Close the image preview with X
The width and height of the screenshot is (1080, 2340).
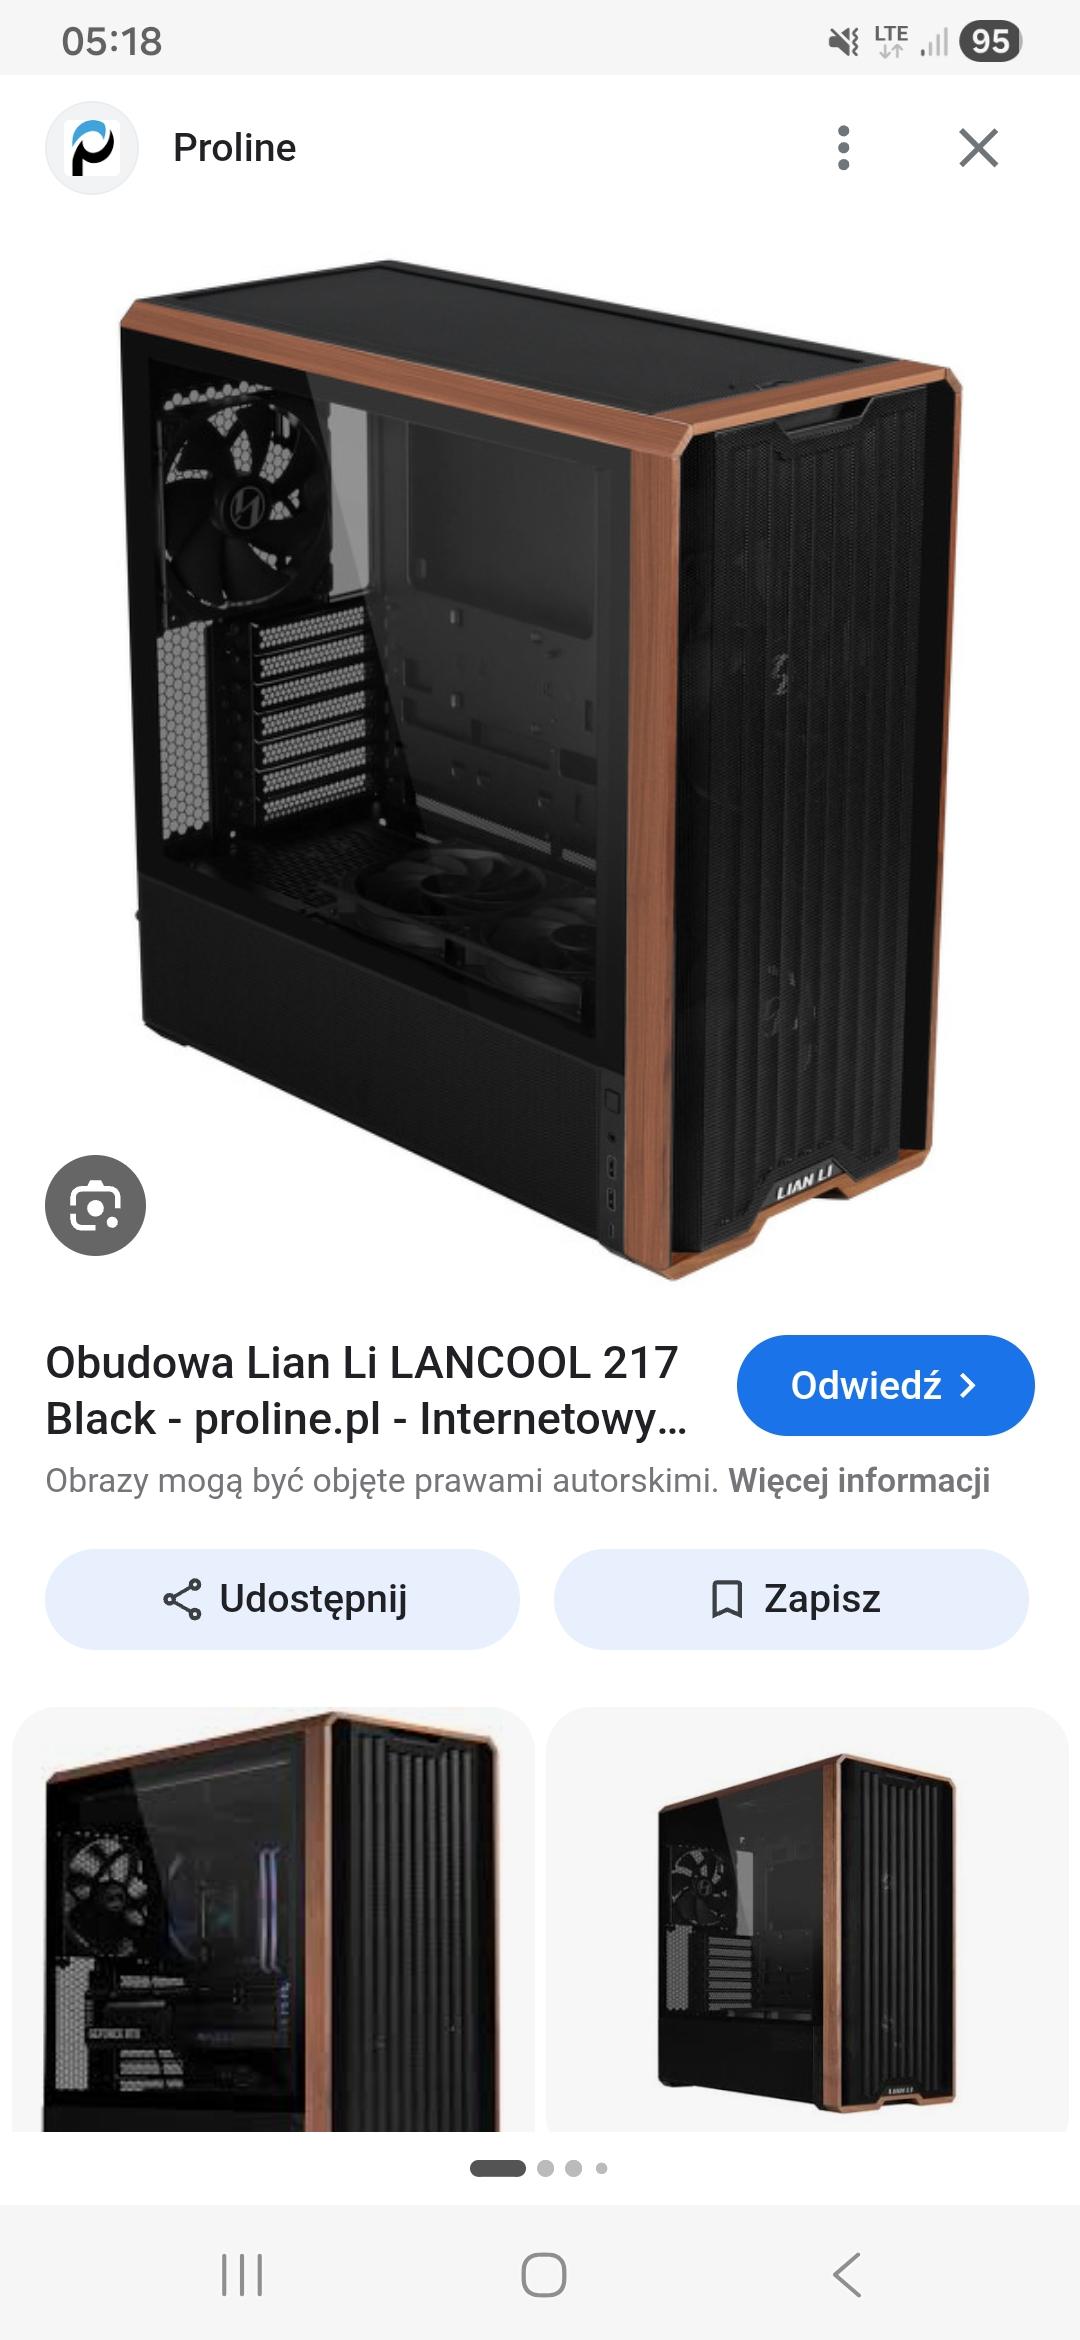tap(978, 148)
